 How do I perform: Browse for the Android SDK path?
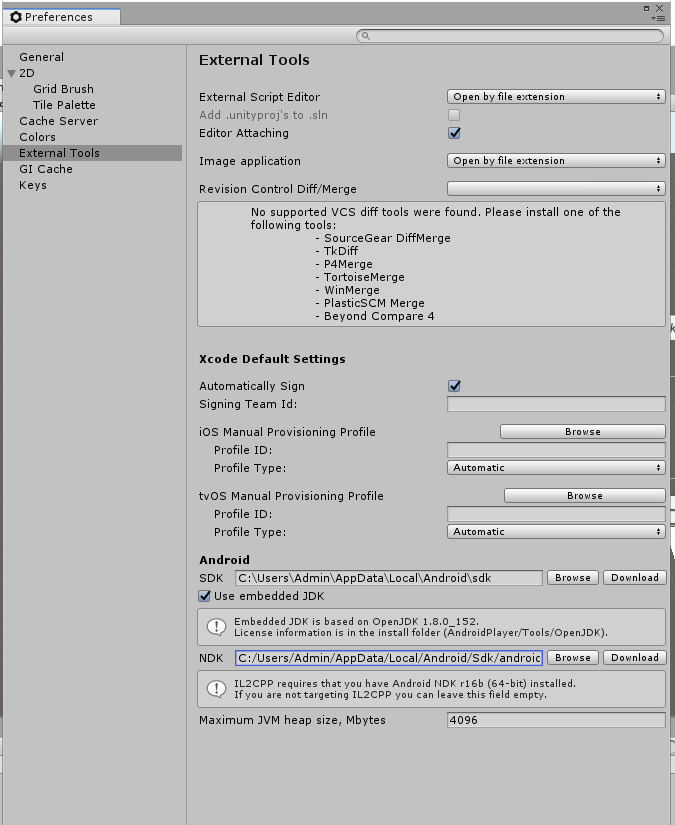[x=573, y=578]
